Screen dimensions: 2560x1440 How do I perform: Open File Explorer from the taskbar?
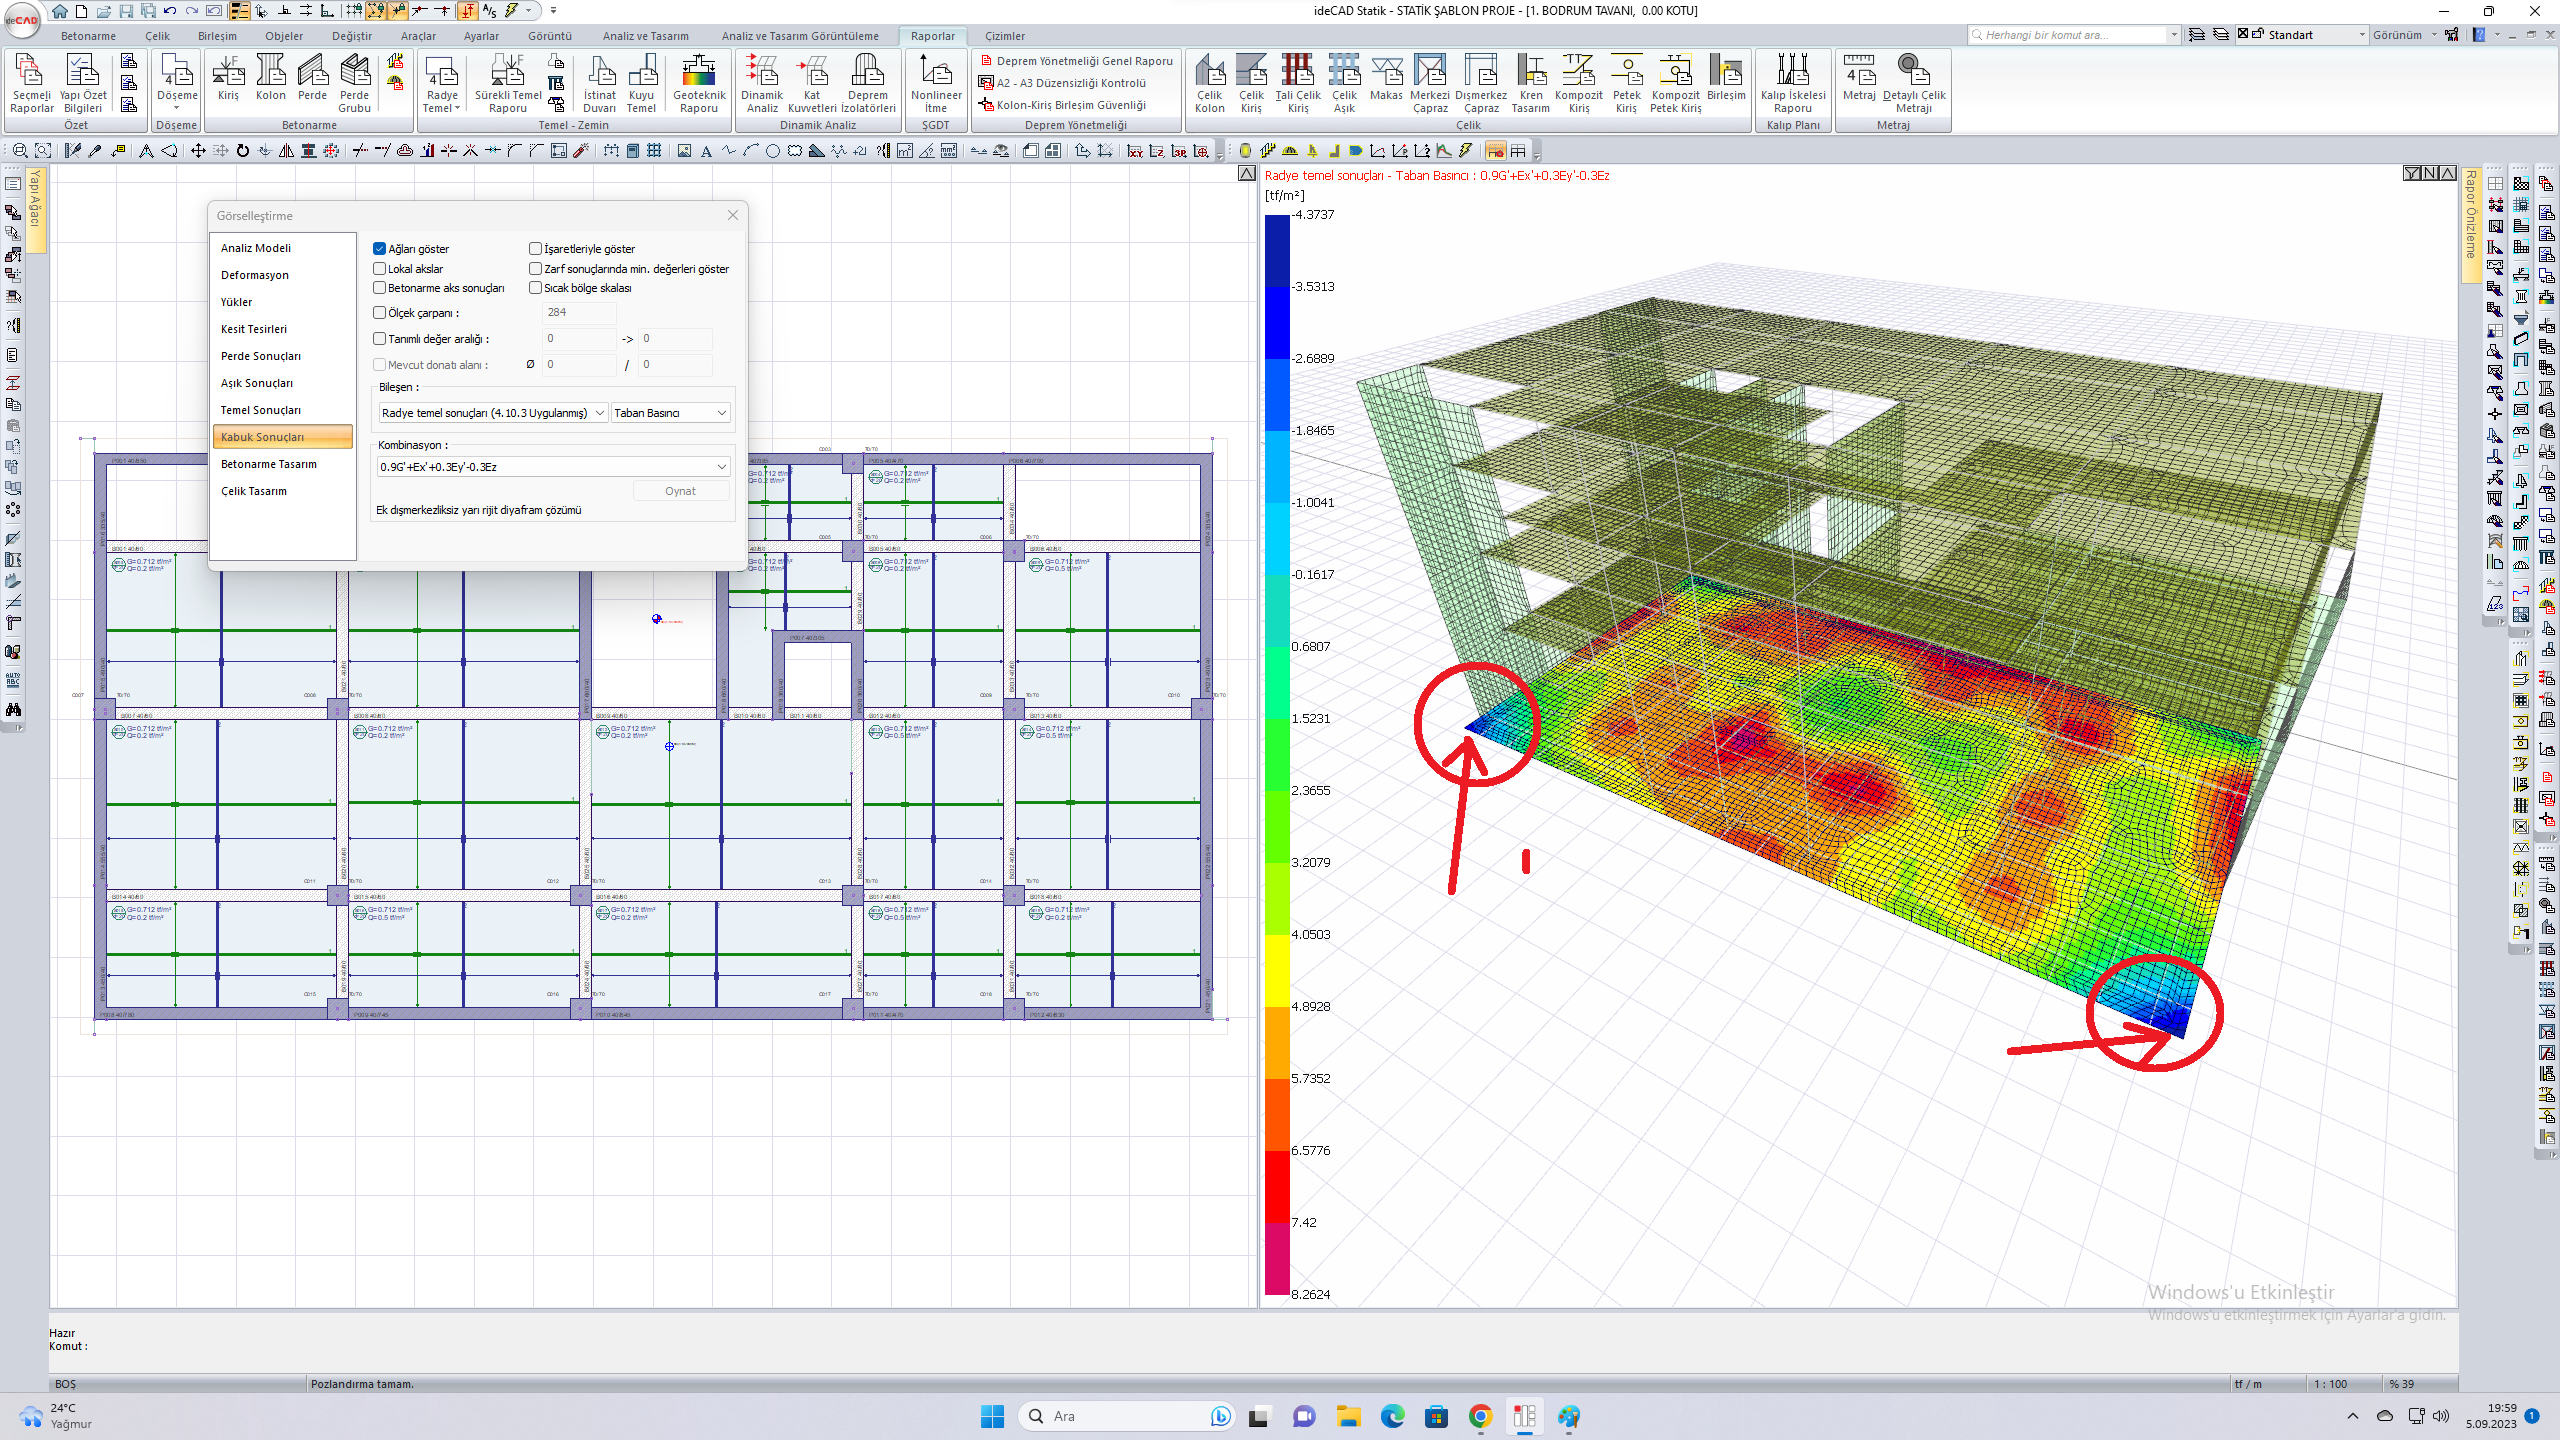pos(1348,1416)
